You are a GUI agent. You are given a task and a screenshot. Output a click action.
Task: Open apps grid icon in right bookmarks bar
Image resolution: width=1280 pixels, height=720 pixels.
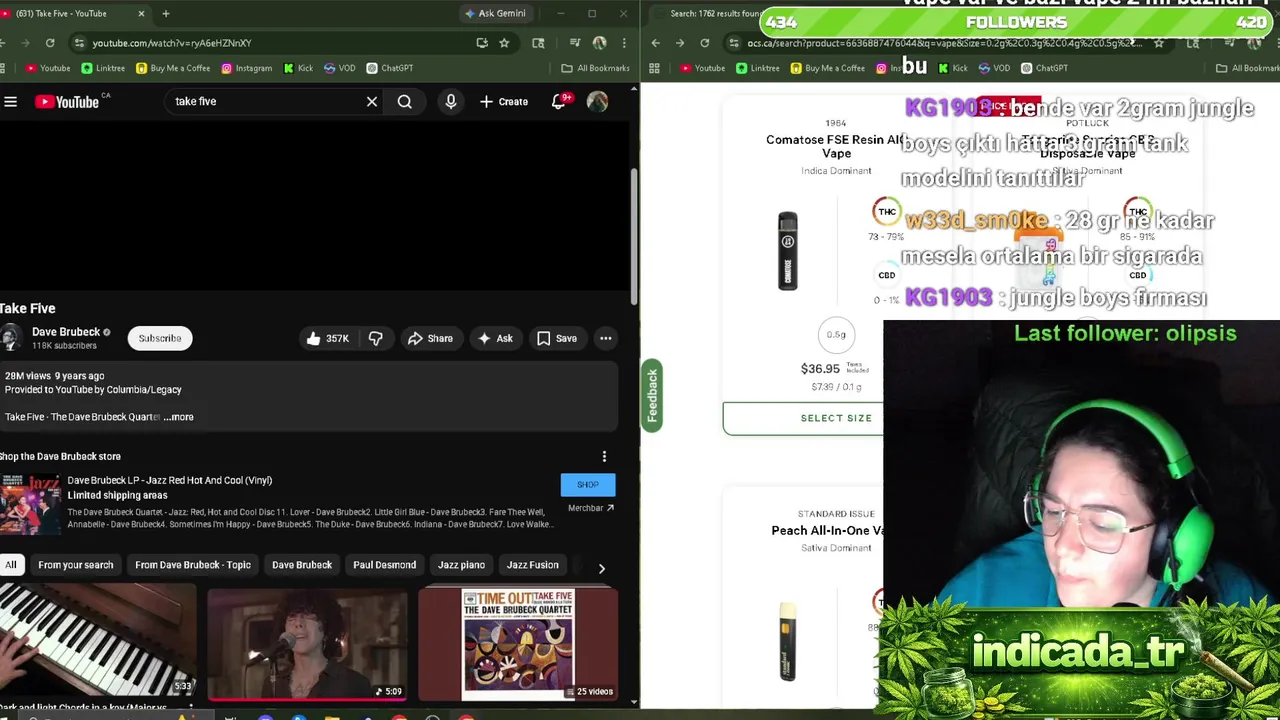coord(654,68)
